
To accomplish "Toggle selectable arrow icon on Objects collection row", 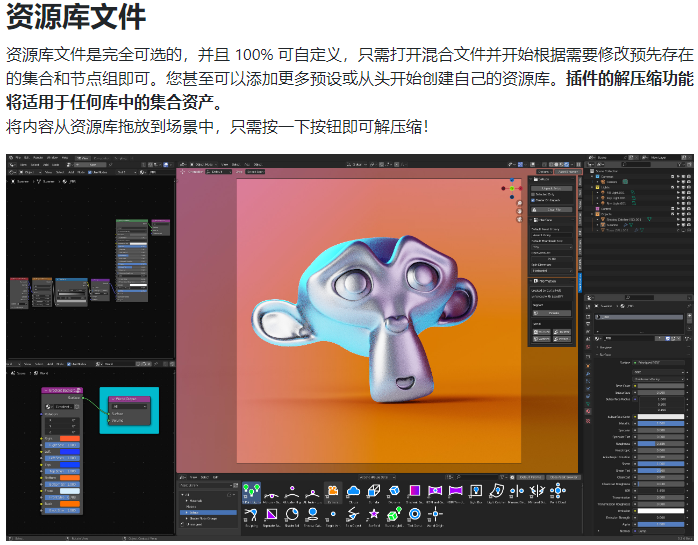I will click(678, 214).
